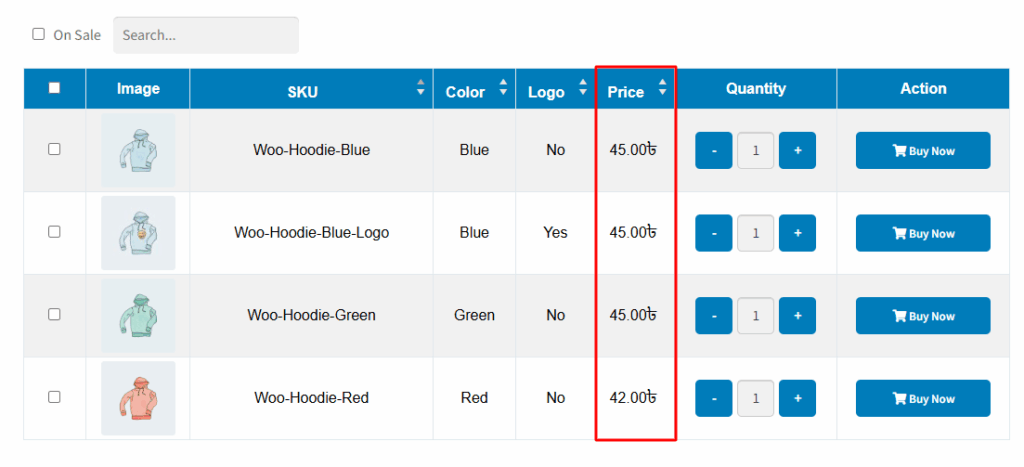This screenshot has width=1024, height=467.
Task: Select the Woo-Hoodie-Red row checkbox
Action: tap(54, 396)
